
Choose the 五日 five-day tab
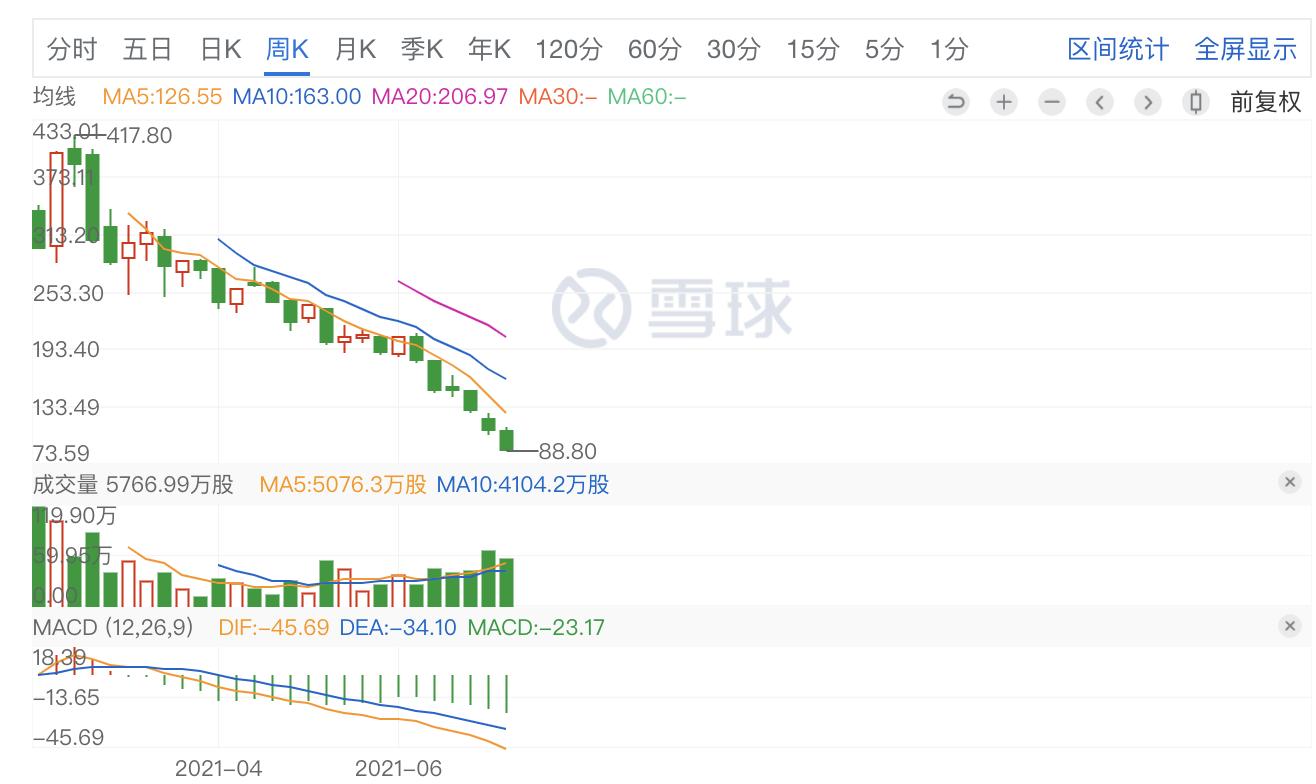(x=148, y=49)
